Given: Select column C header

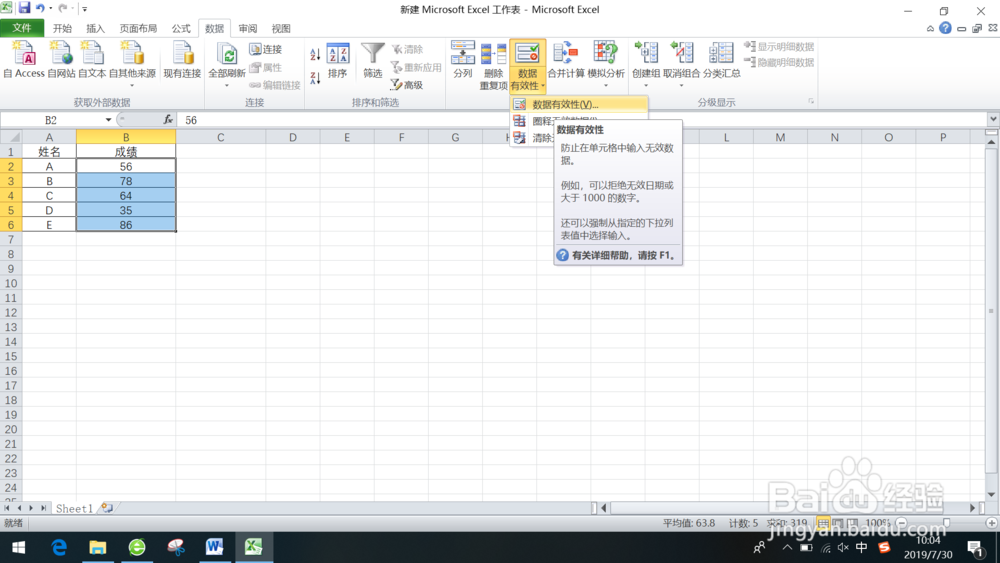Looking at the screenshot, I should point(220,137).
